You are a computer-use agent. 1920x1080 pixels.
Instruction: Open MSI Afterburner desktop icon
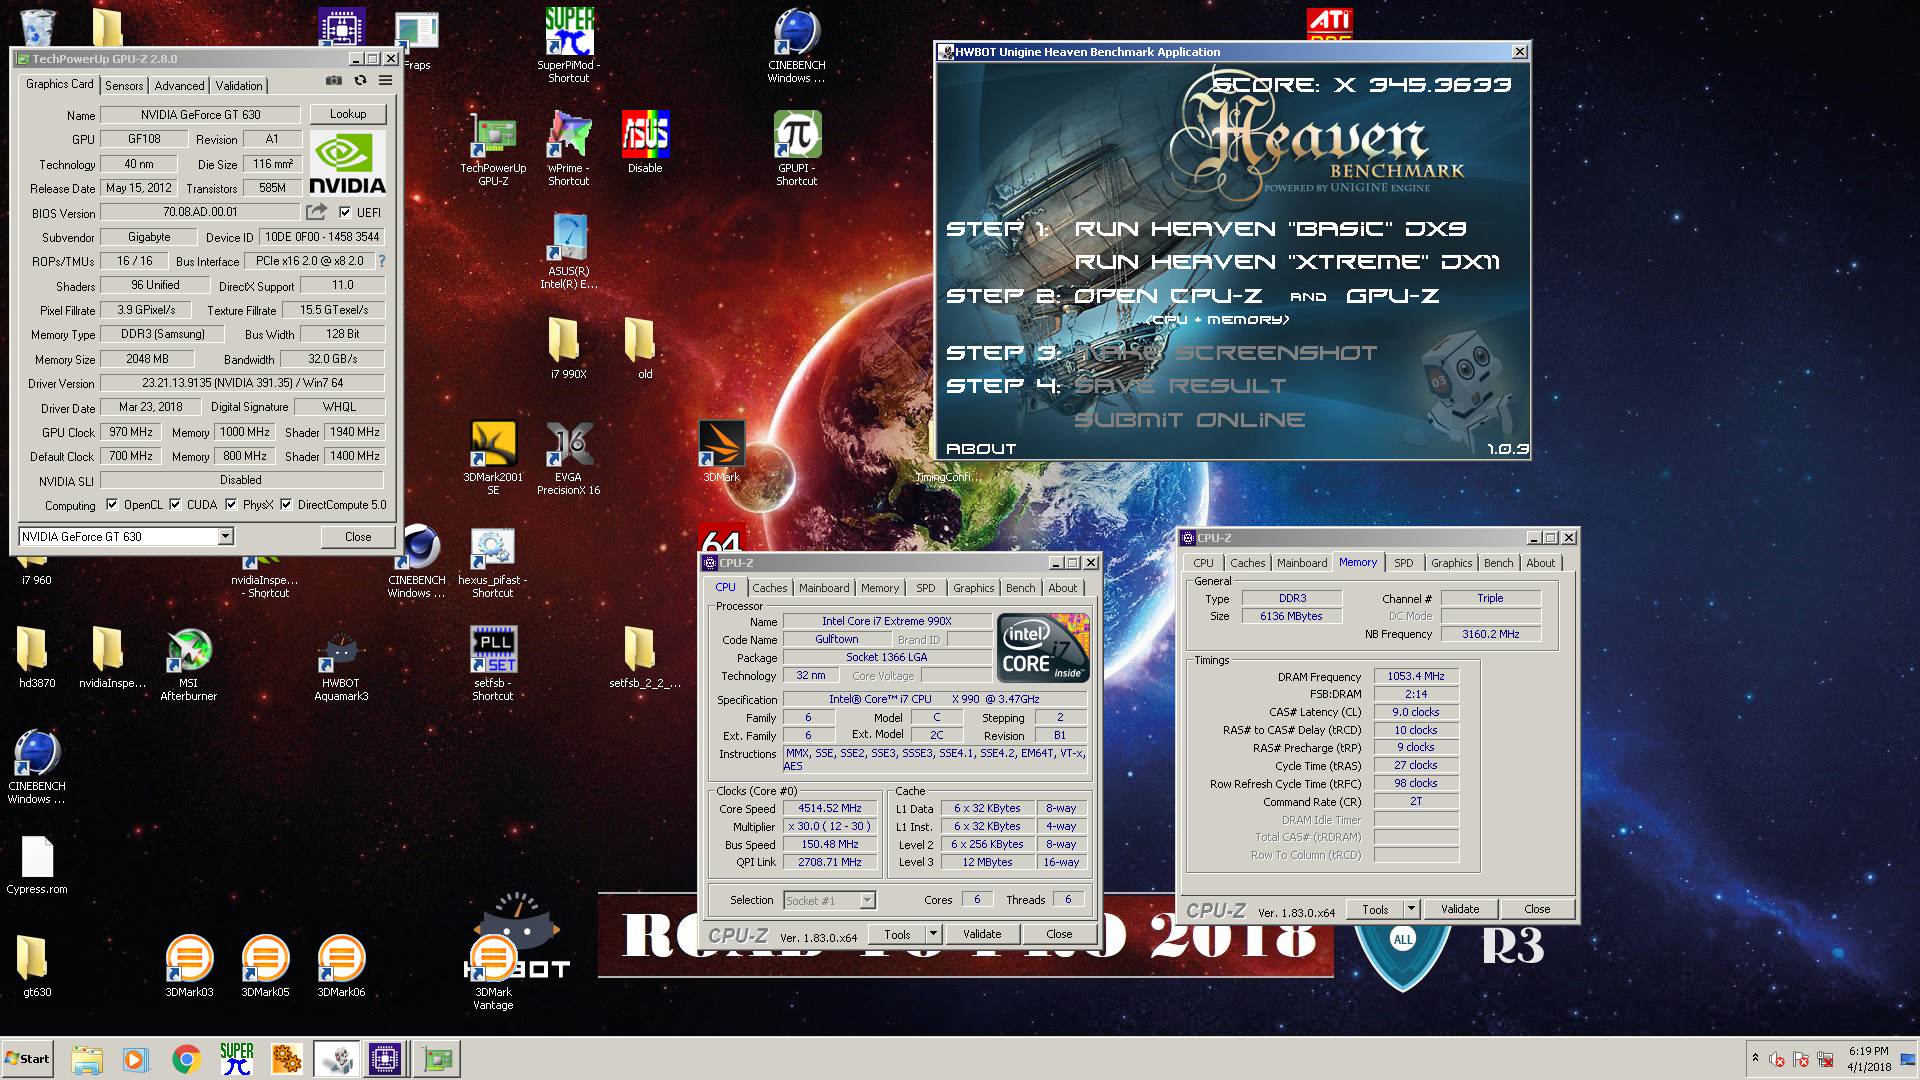pos(189,664)
